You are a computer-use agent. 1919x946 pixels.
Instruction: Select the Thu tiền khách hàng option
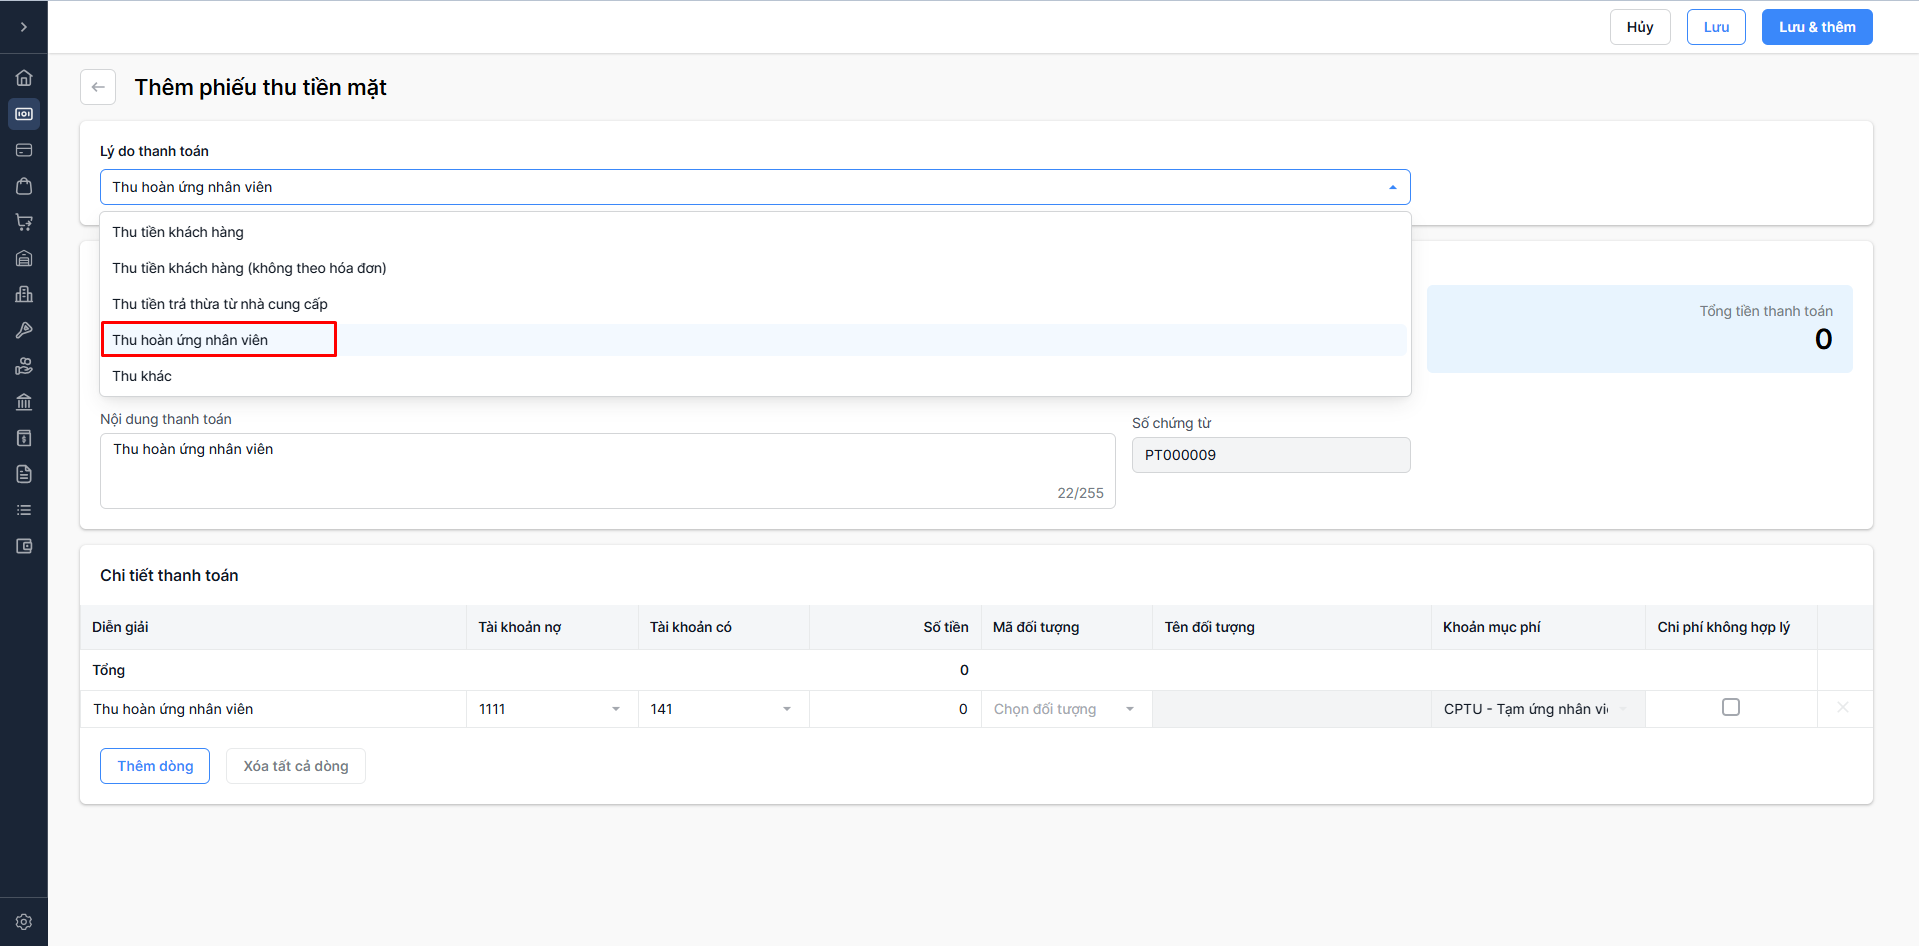click(178, 232)
